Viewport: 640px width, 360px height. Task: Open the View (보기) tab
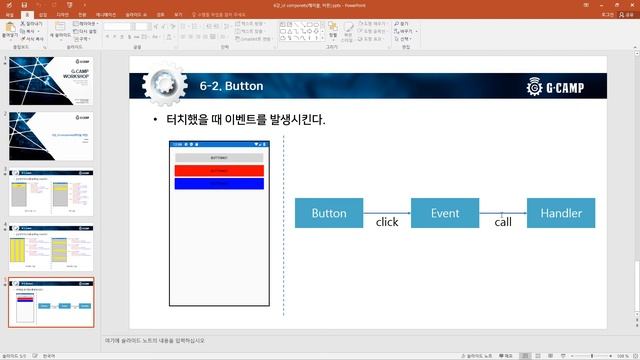point(178,15)
